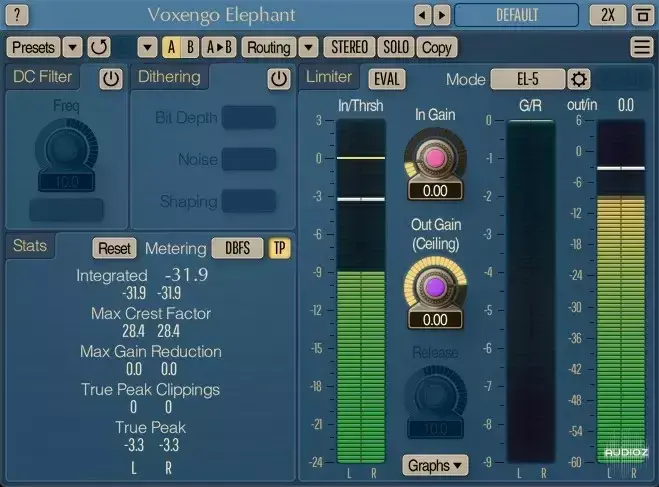Open window size settings icon
659x487 pixels.
click(643, 16)
